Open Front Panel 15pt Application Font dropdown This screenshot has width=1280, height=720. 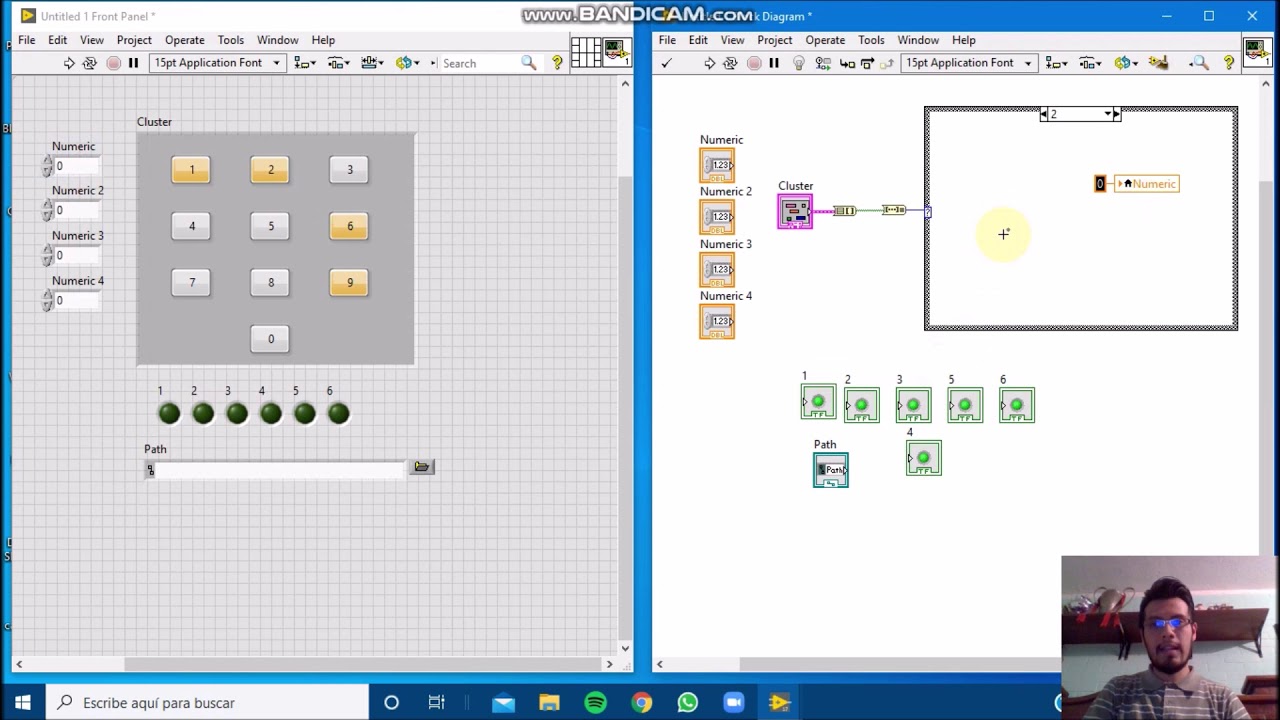coord(217,63)
